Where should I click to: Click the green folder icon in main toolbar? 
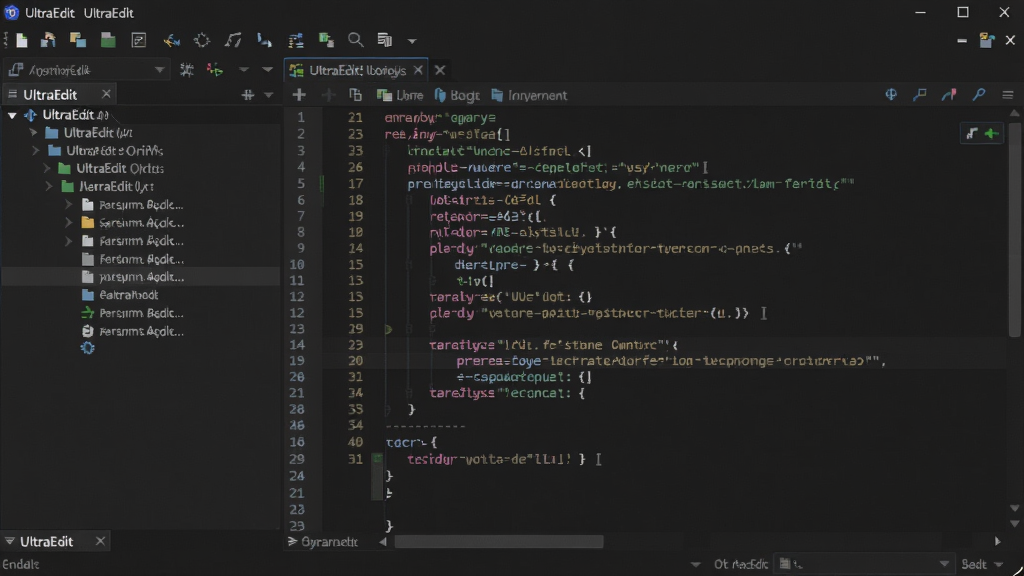point(108,40)
